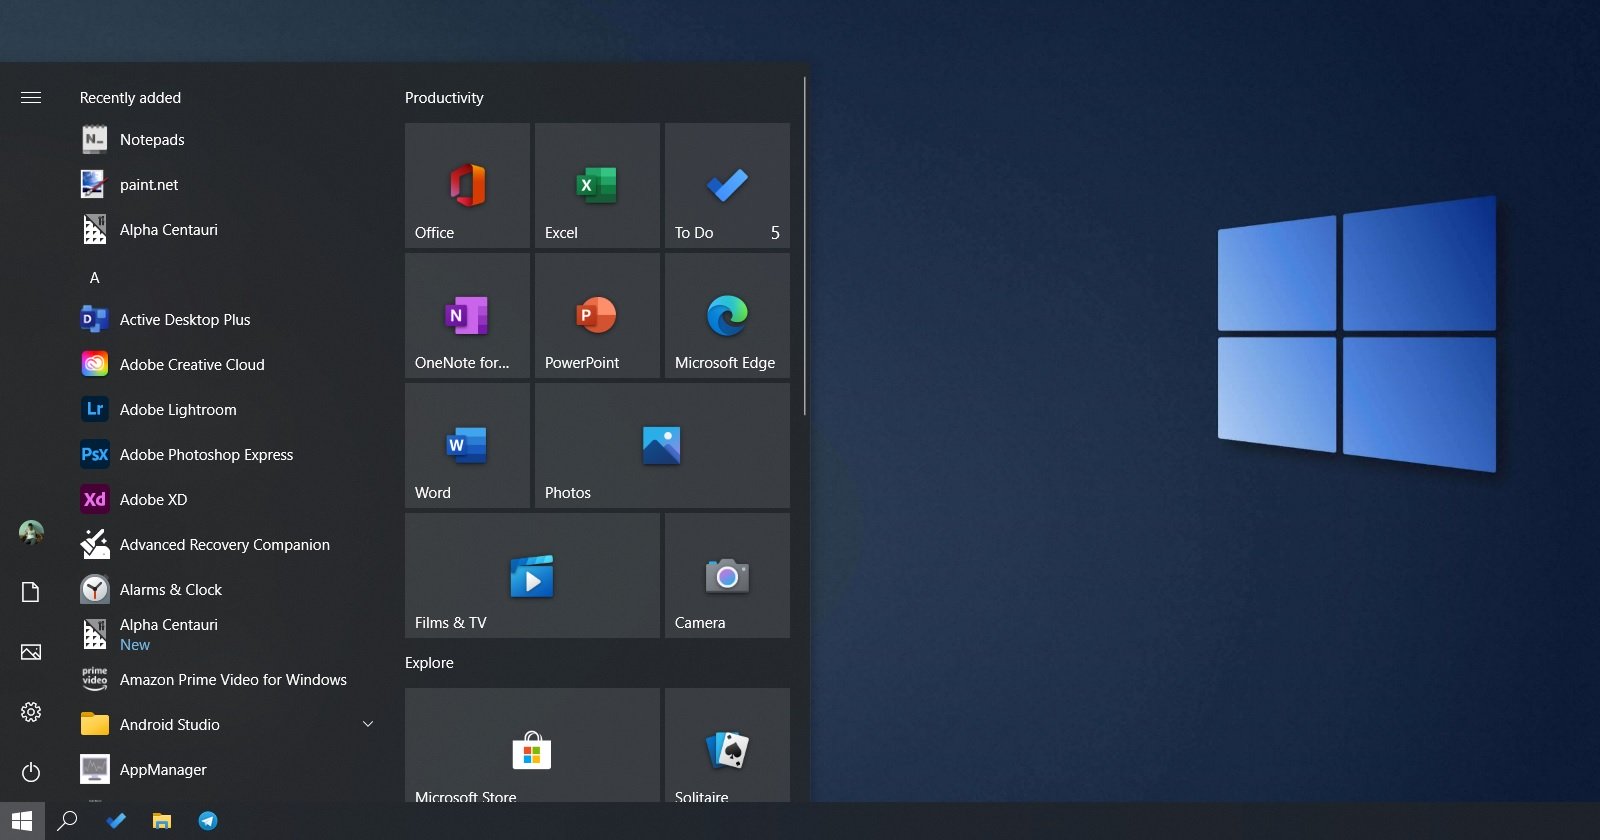Open Settings from the Start sidebar

pos(31,712)
